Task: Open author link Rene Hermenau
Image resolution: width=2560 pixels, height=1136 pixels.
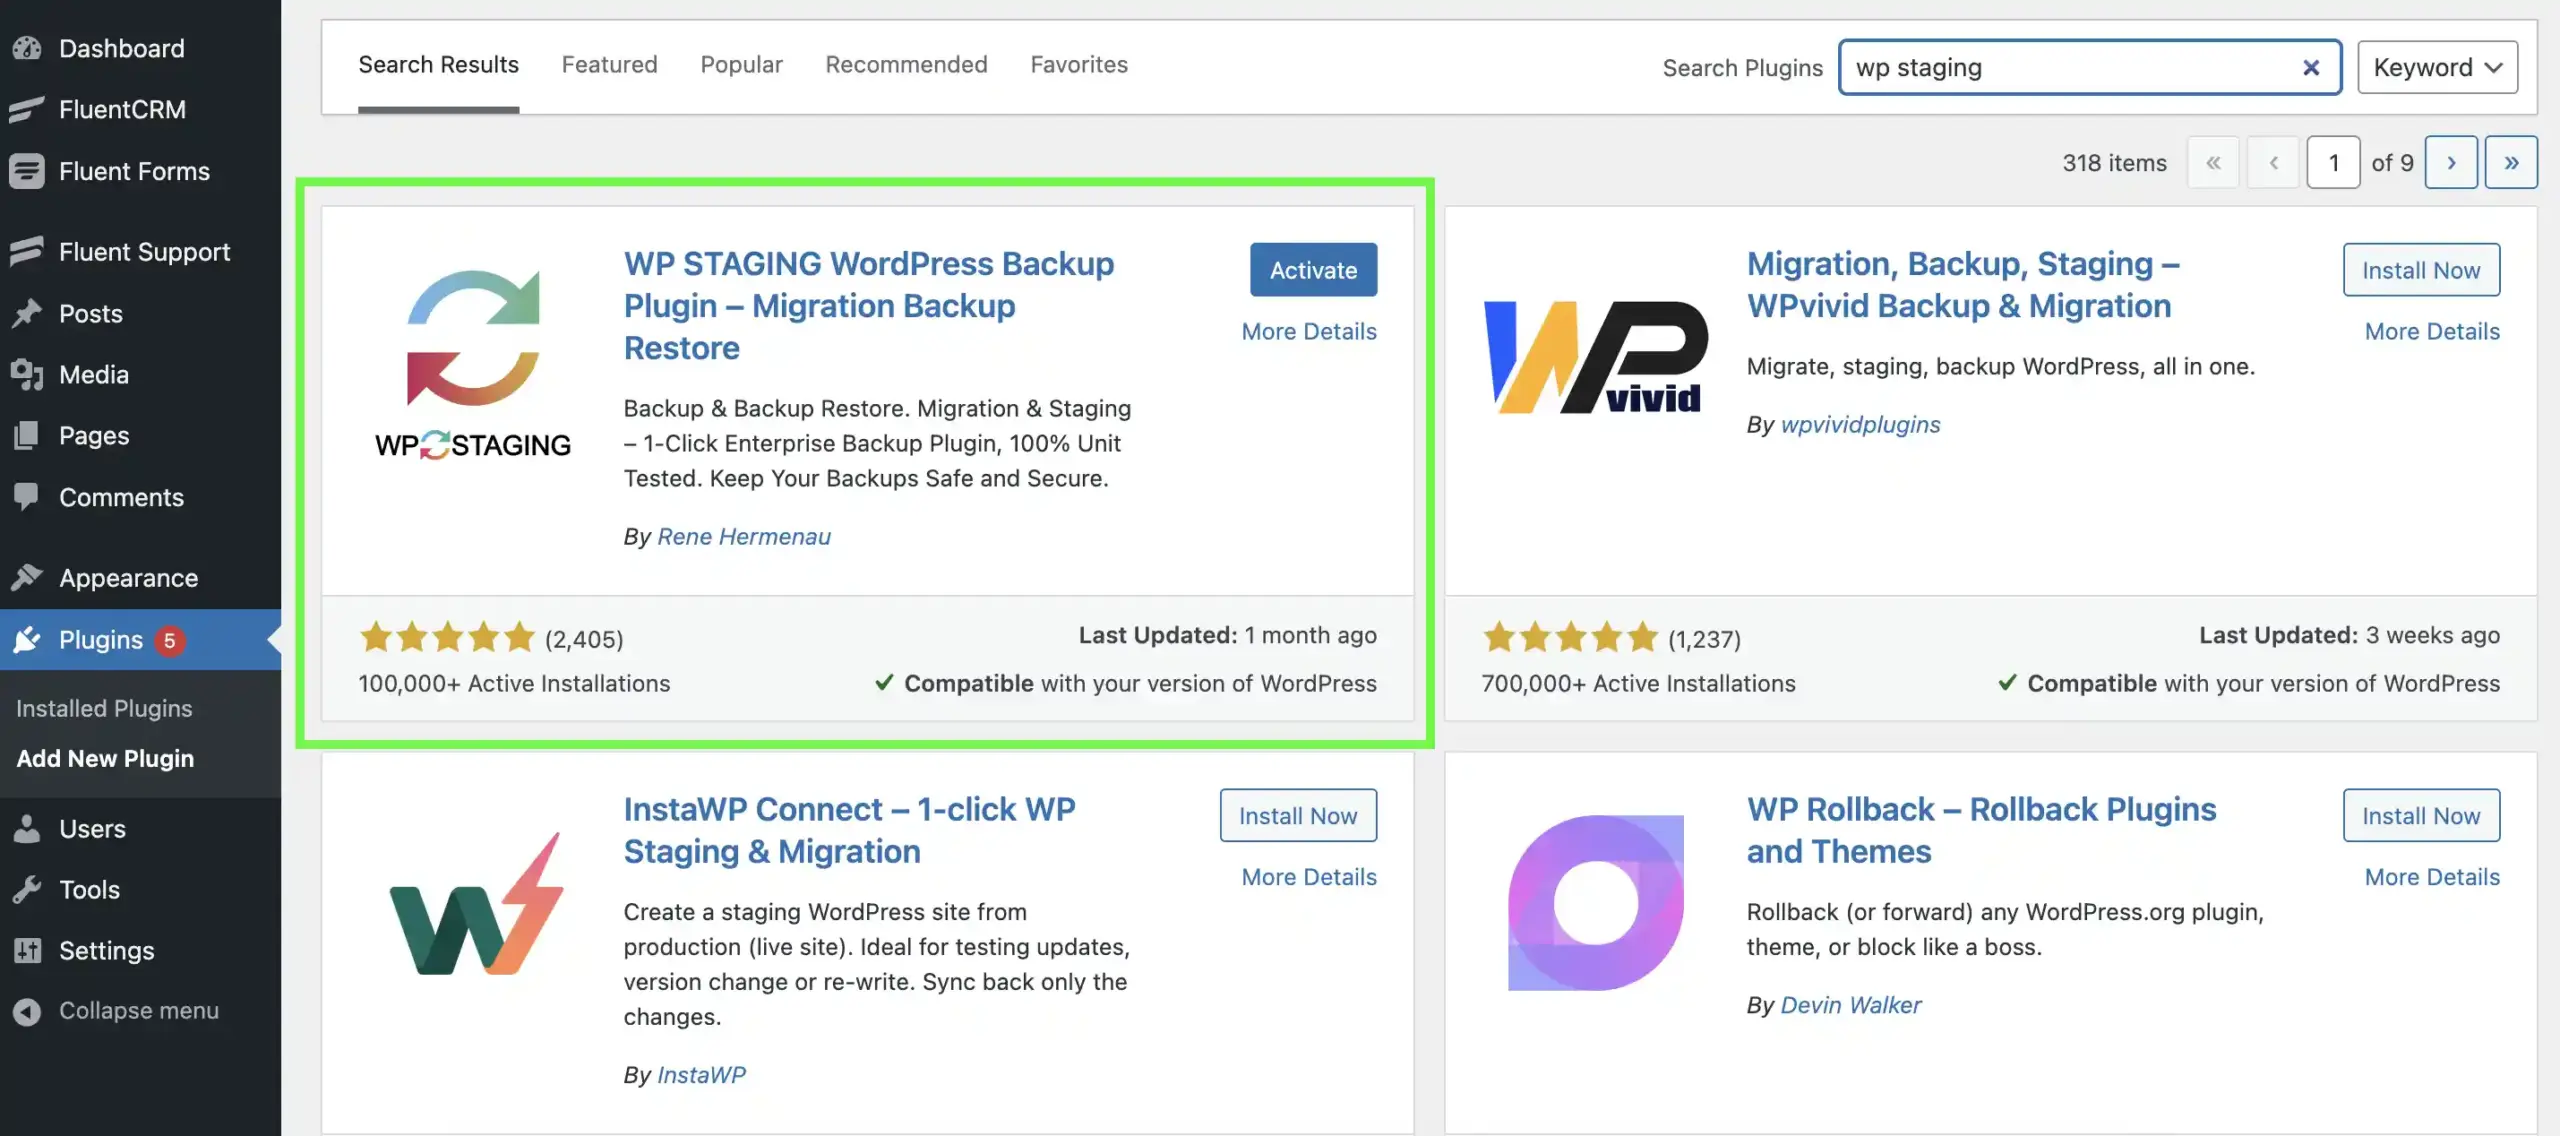Action: (744, 537)
